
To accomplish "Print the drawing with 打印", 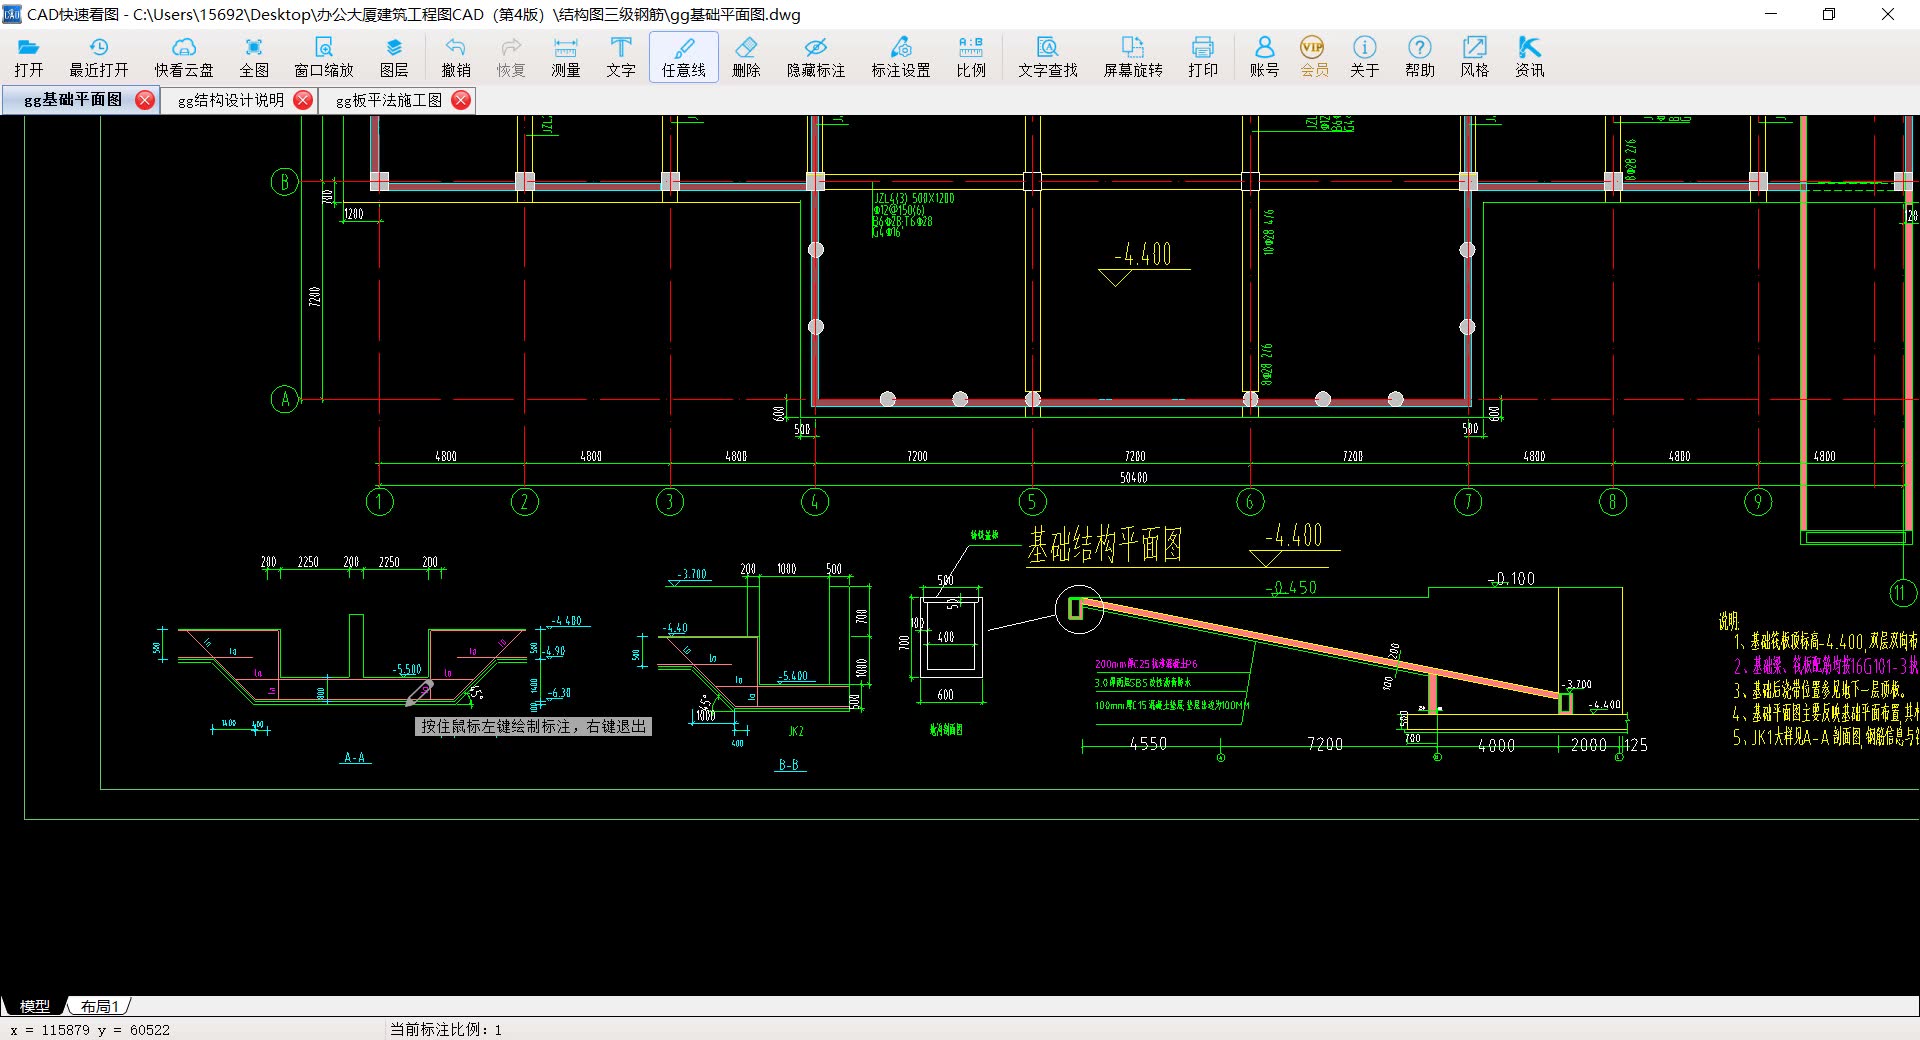I will click(x=1203, y=57).
